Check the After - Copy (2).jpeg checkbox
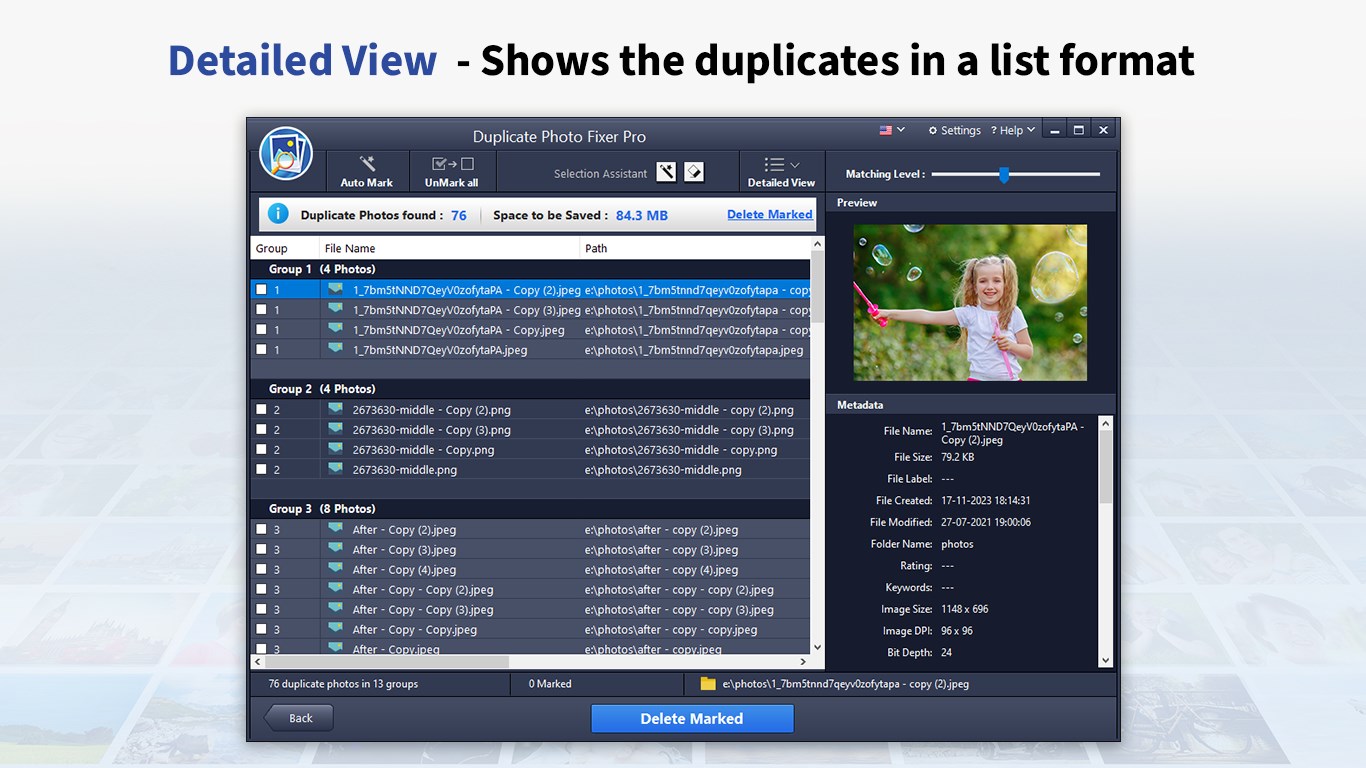 261,529
